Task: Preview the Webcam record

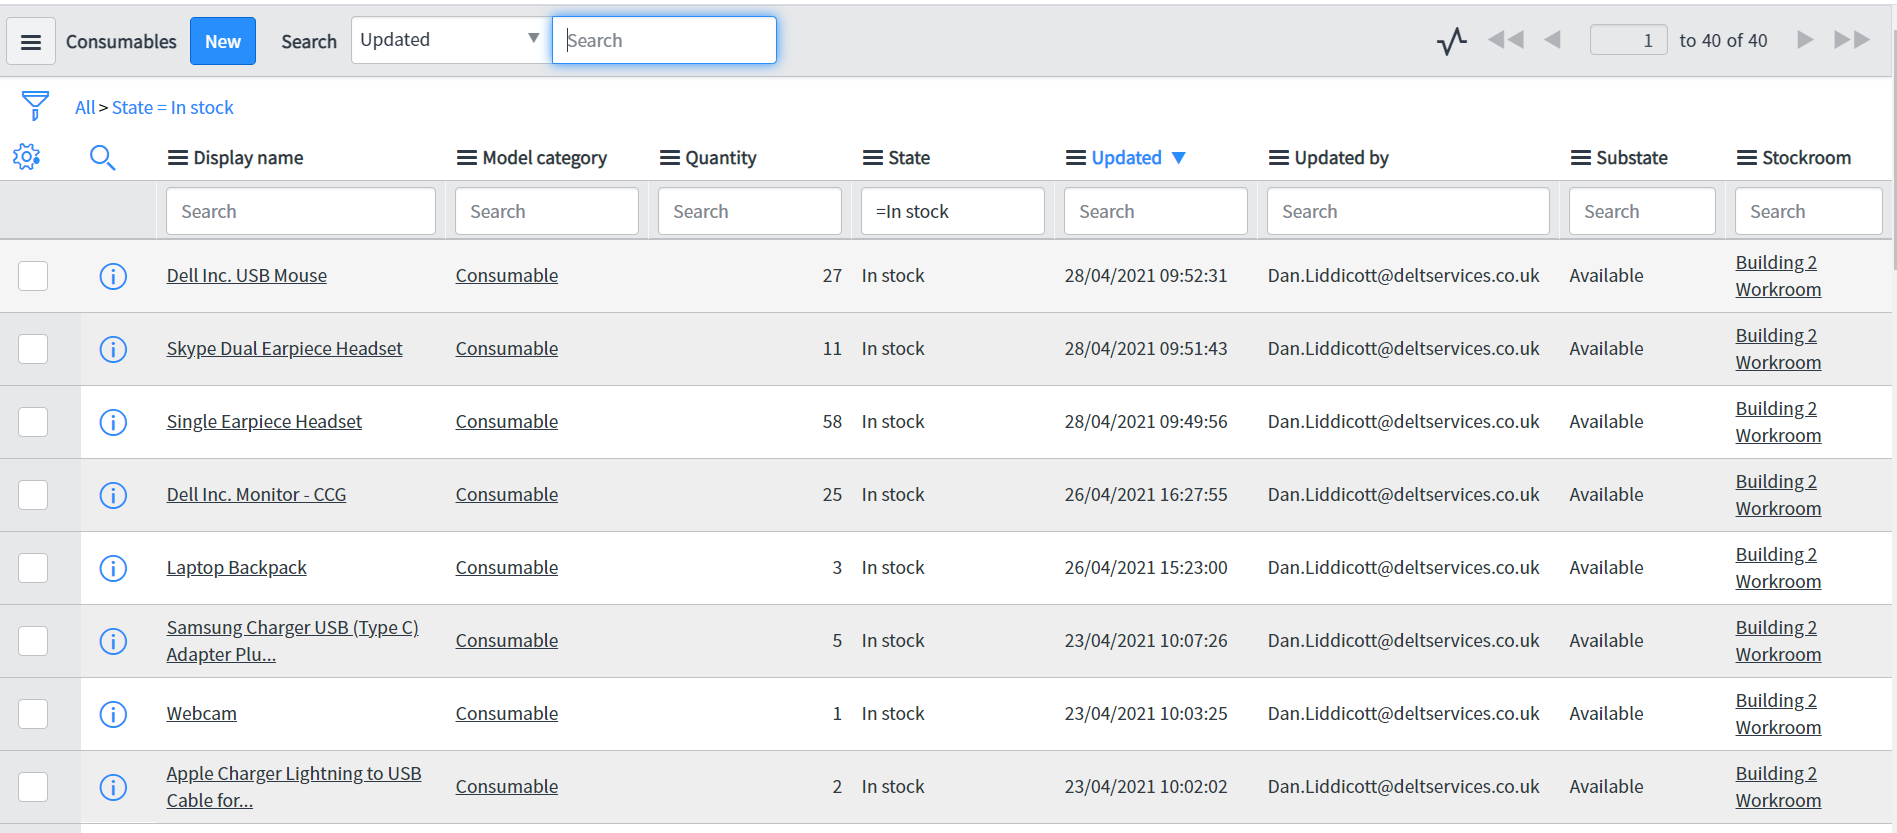Action: pos(113,714)
